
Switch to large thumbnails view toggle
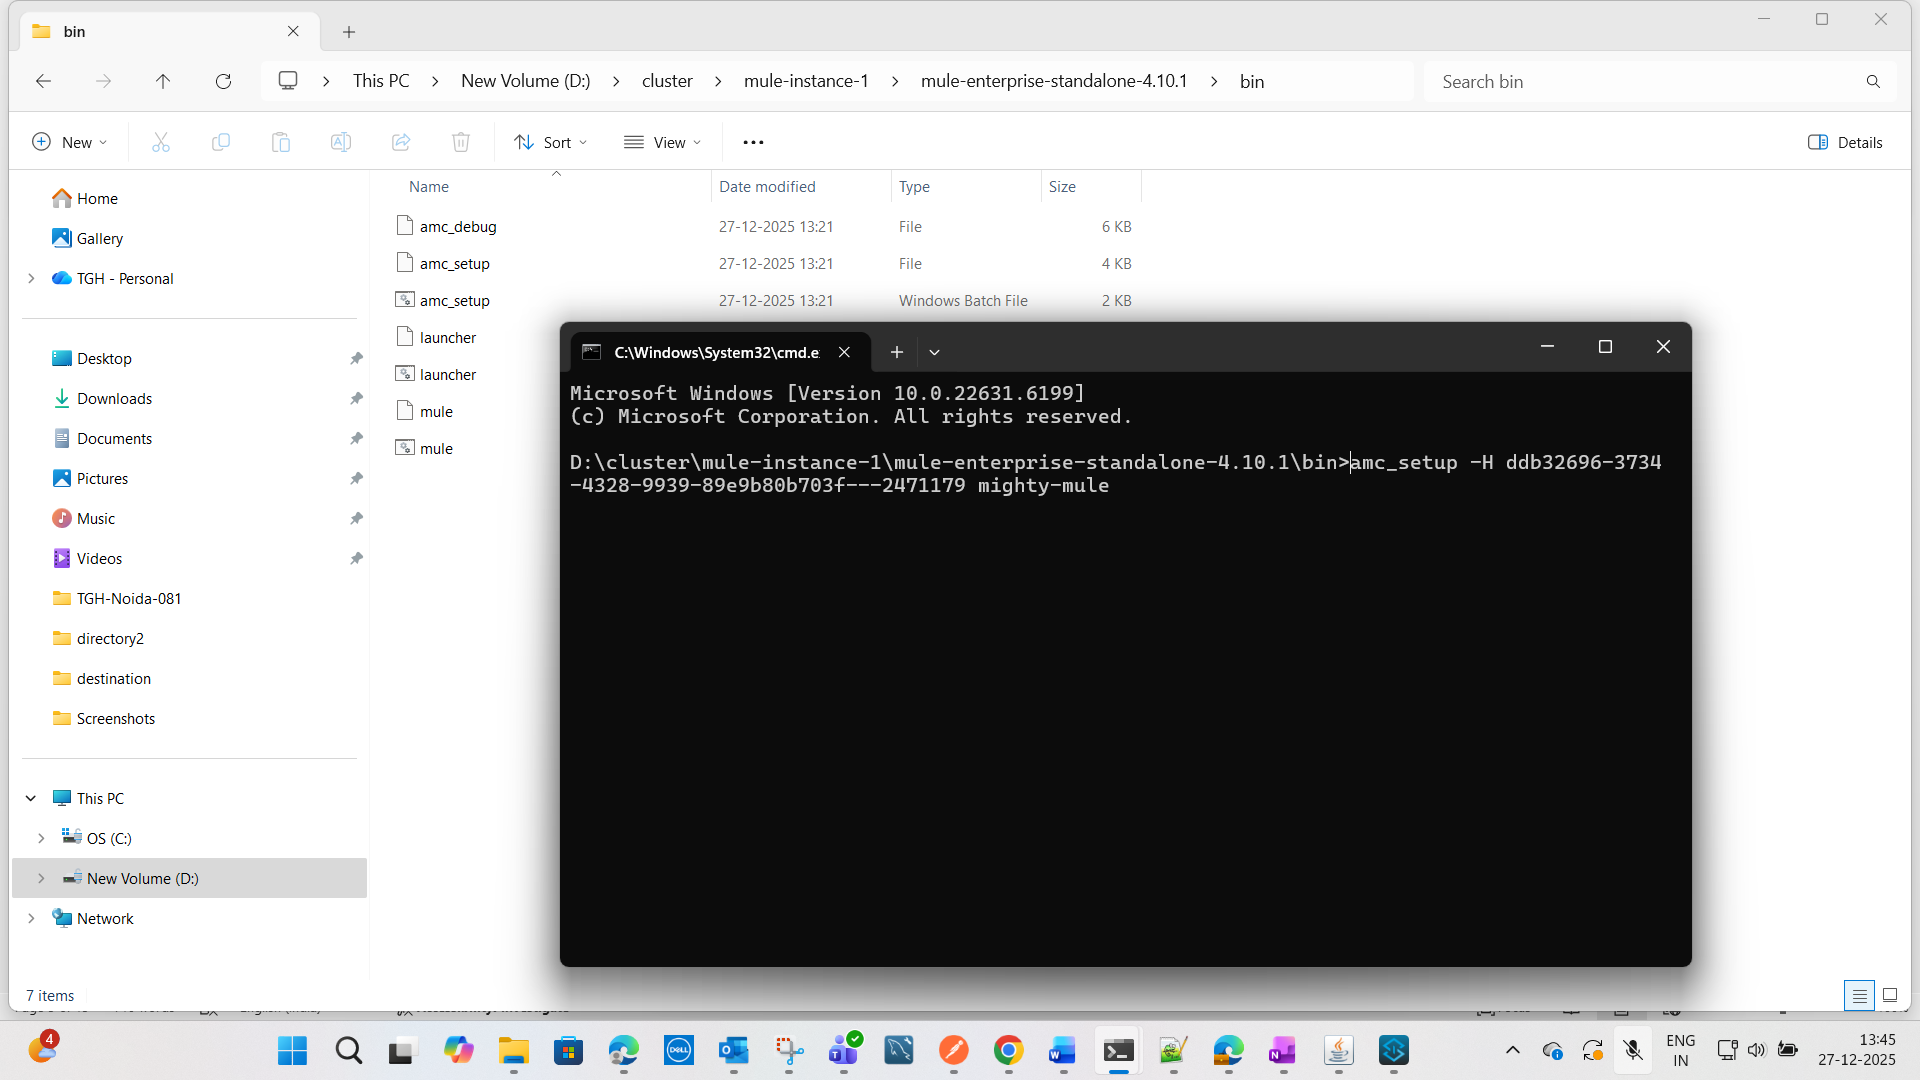click(1889, 995)
